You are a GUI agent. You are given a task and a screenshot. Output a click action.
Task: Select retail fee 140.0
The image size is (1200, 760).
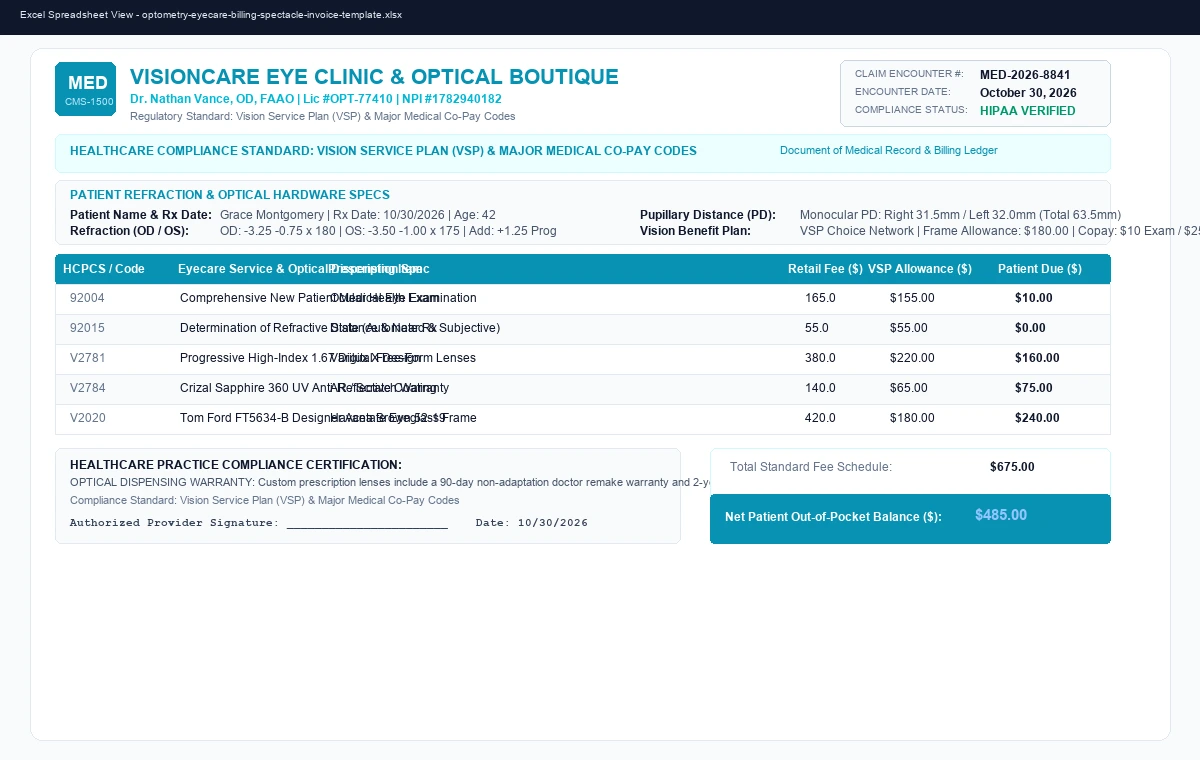coord(820,388)
